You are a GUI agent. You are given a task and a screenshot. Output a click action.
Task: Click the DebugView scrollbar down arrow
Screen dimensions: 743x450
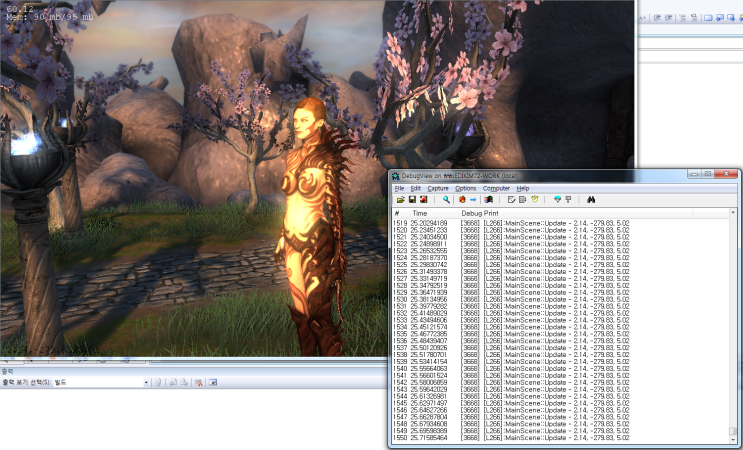(733, 439)
